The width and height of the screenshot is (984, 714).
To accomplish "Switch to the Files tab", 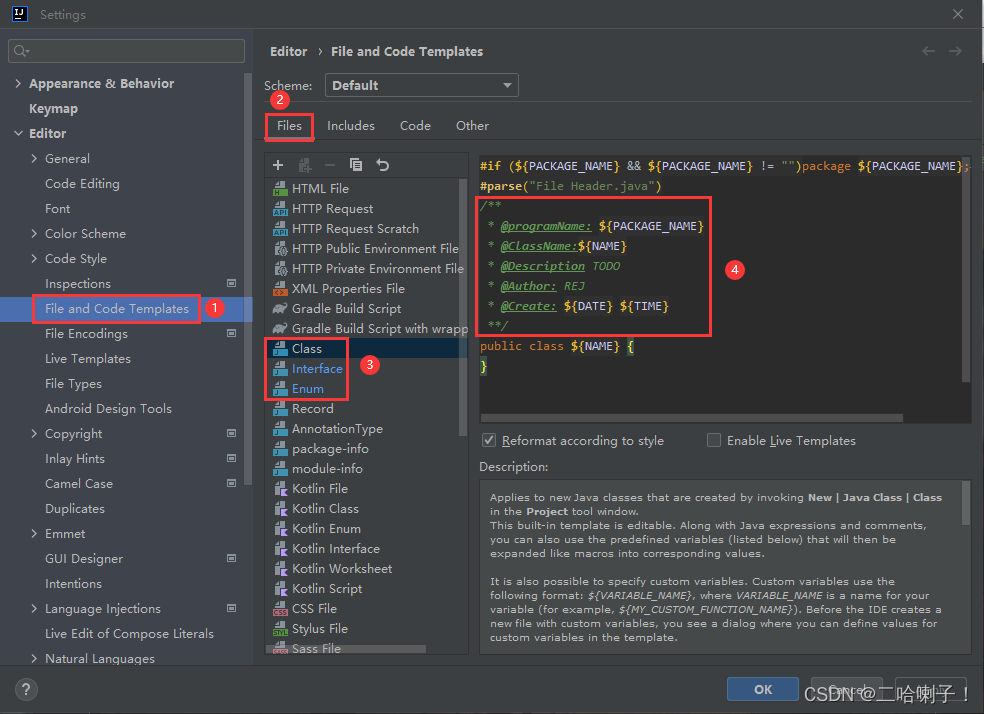I will coord(289,126).
